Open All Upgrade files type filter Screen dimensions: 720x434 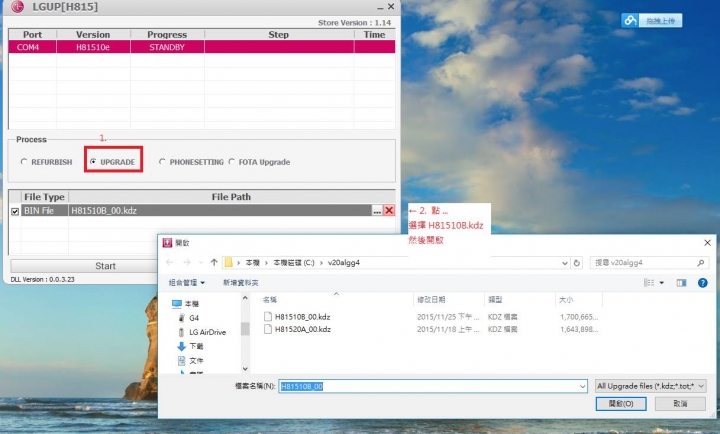pos(650,386)
